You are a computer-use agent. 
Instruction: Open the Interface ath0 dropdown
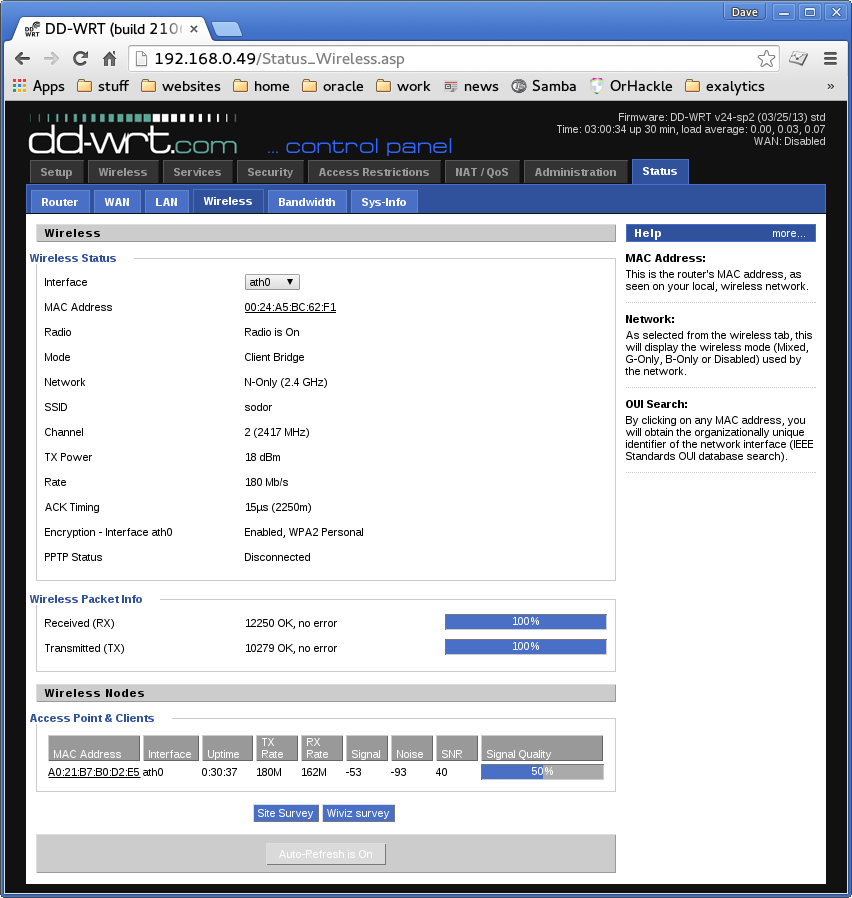[272, 282]
